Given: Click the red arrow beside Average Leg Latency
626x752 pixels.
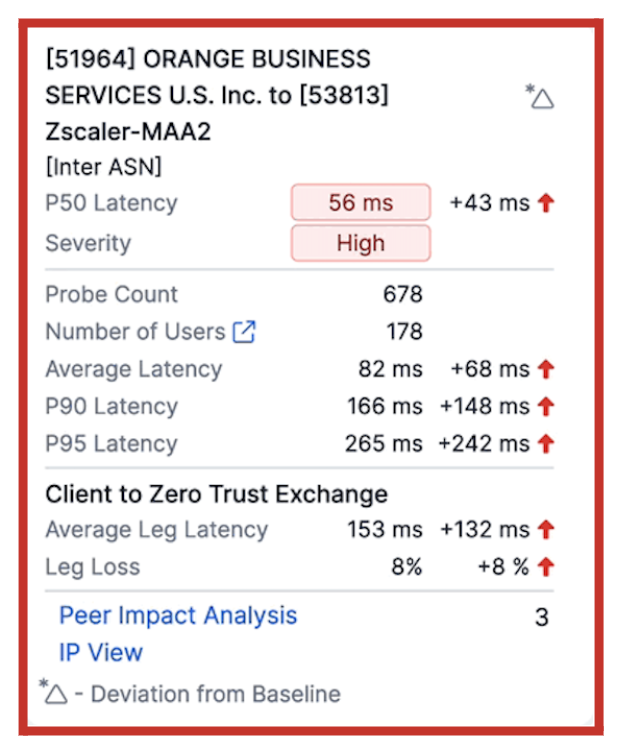Looking at the screenshot, I should pos(545,530).
